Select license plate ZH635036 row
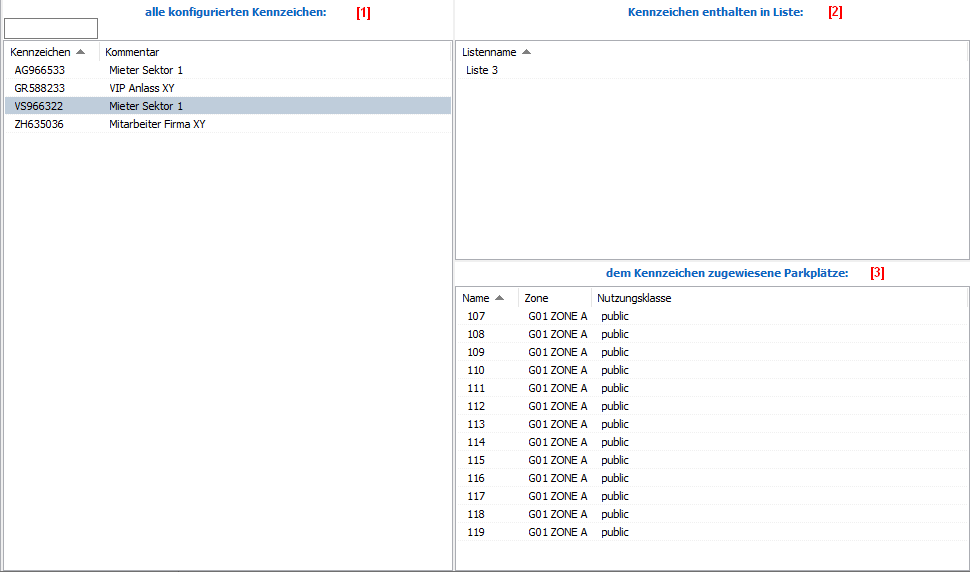This screenshot has height=572, width=970. [40, 124]
